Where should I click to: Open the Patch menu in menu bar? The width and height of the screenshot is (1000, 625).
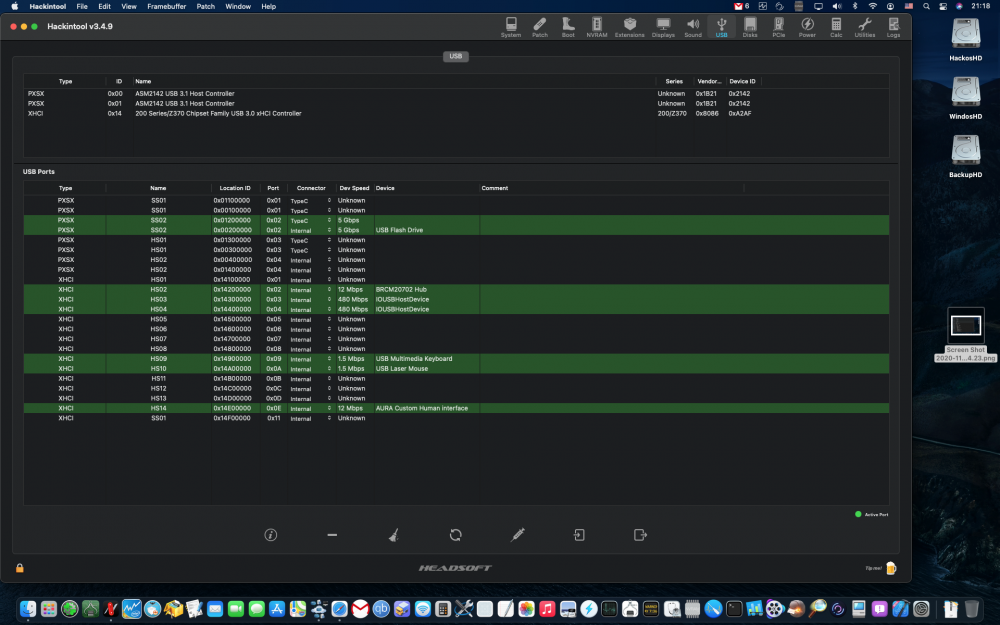[205, 6]
